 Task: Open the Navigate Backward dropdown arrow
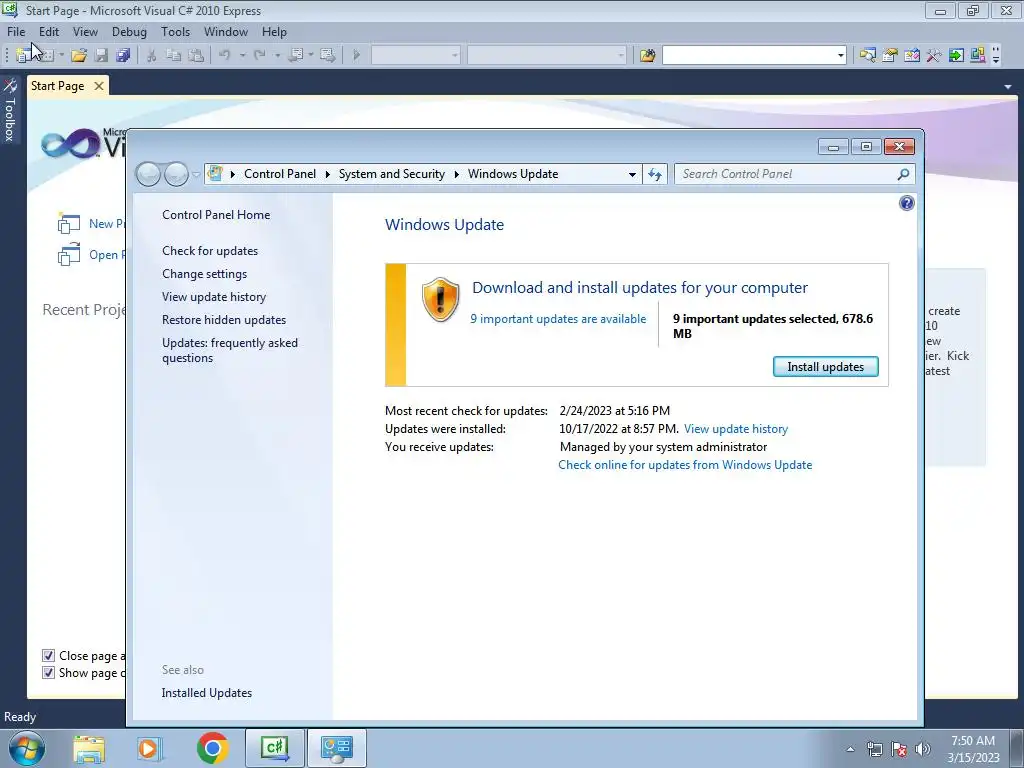coord(310,56)
